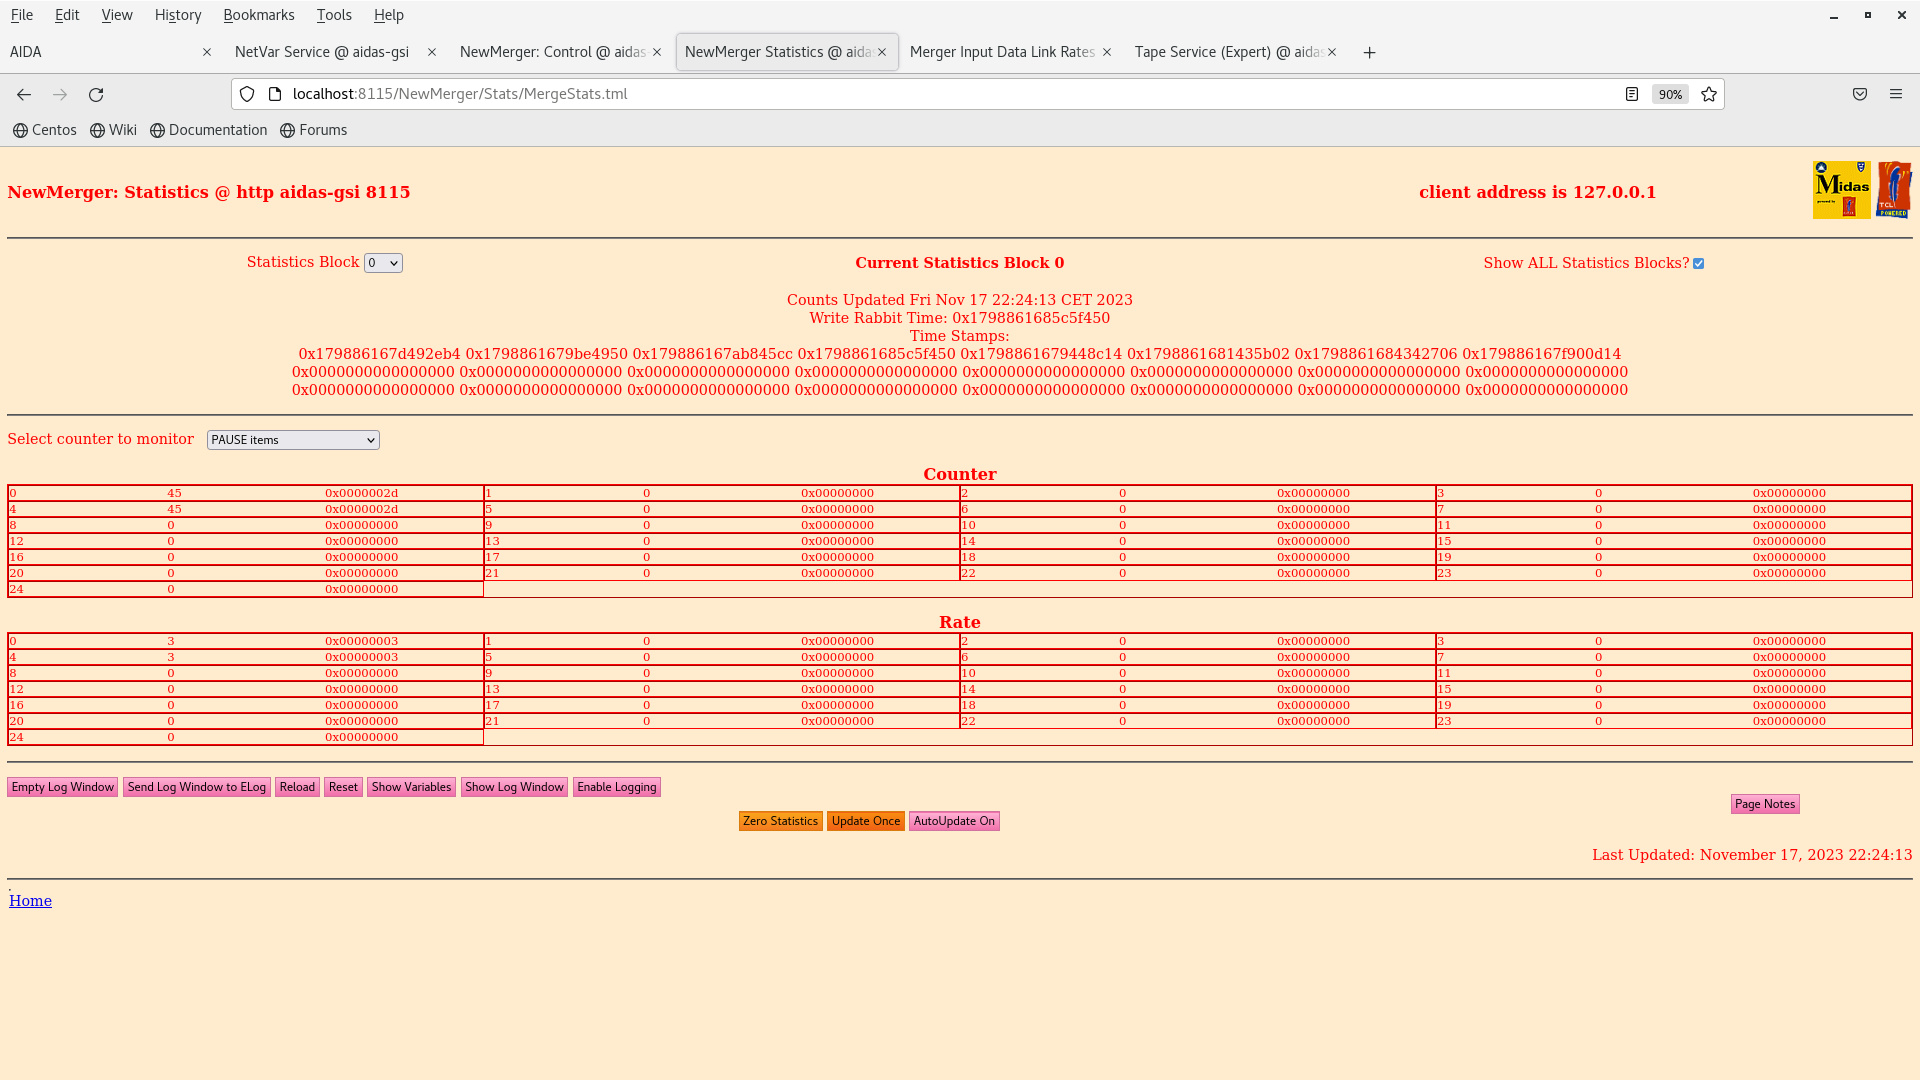Switch to the Tape Service (Expert) tab
Screen dimensions: 1920x1080
point(1228,52)
